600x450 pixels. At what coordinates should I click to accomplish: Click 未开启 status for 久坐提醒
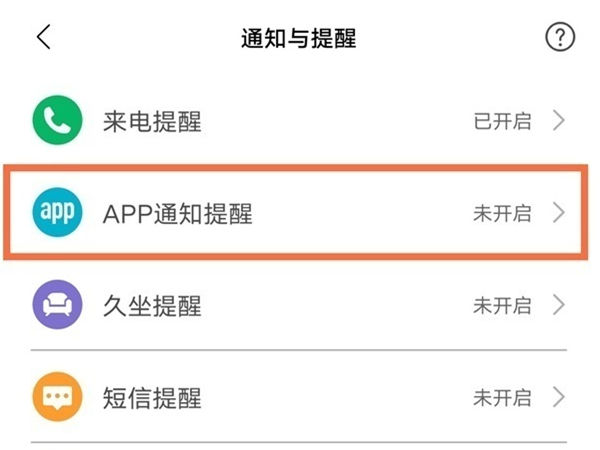[x=502, y=305]
